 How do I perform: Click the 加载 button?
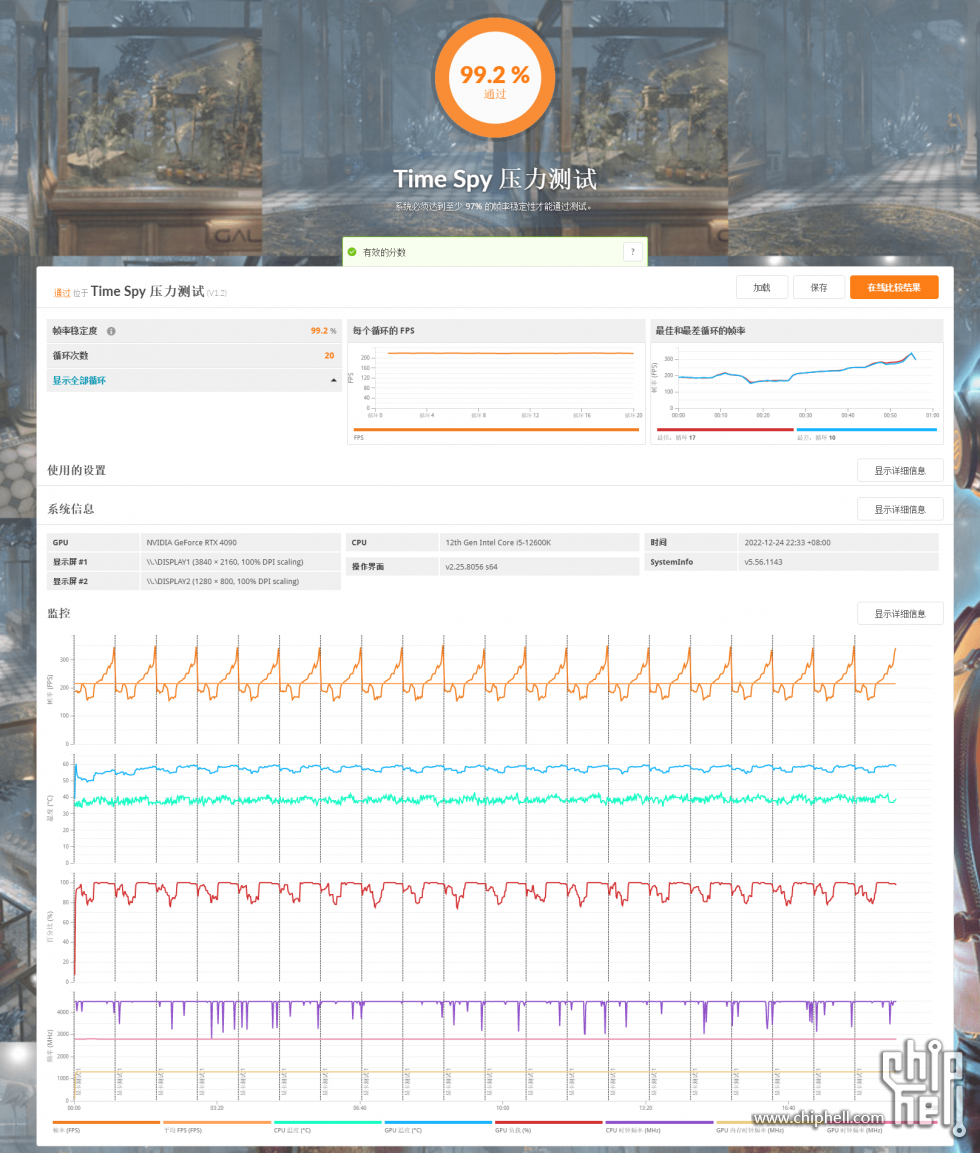point(762,288)
